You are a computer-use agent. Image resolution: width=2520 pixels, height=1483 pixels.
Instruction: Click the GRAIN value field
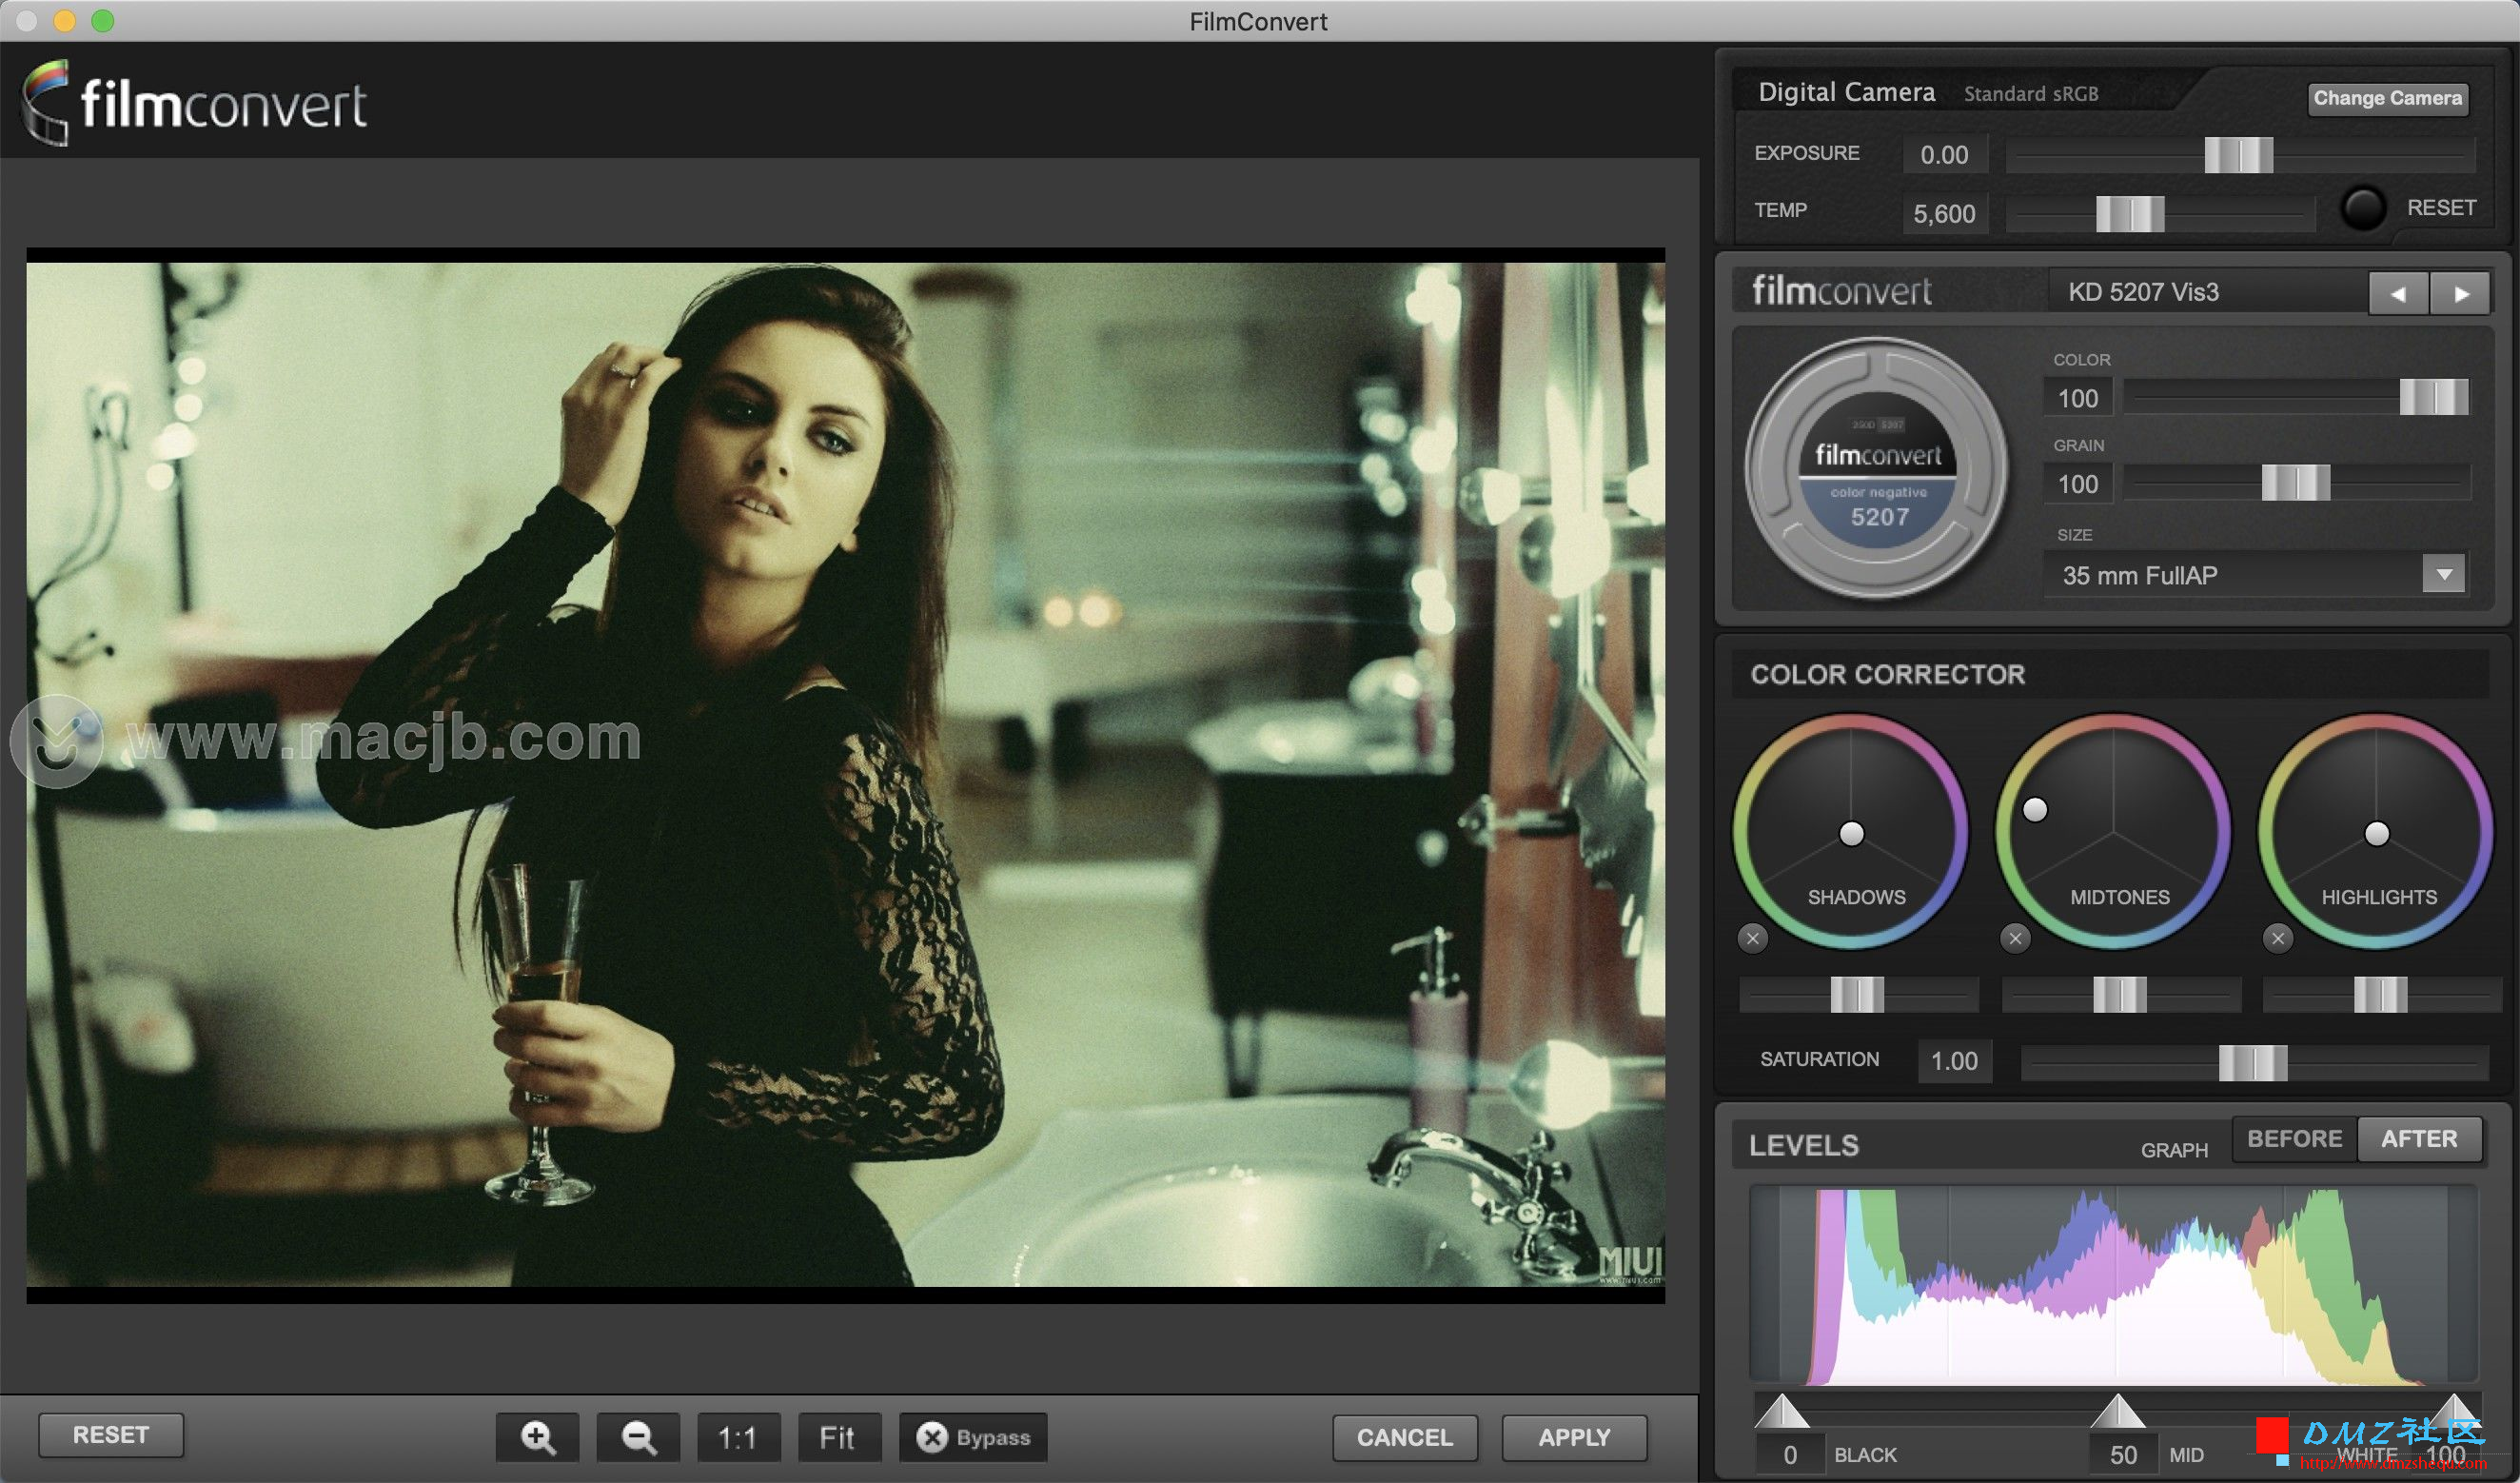click(2078, 484)
